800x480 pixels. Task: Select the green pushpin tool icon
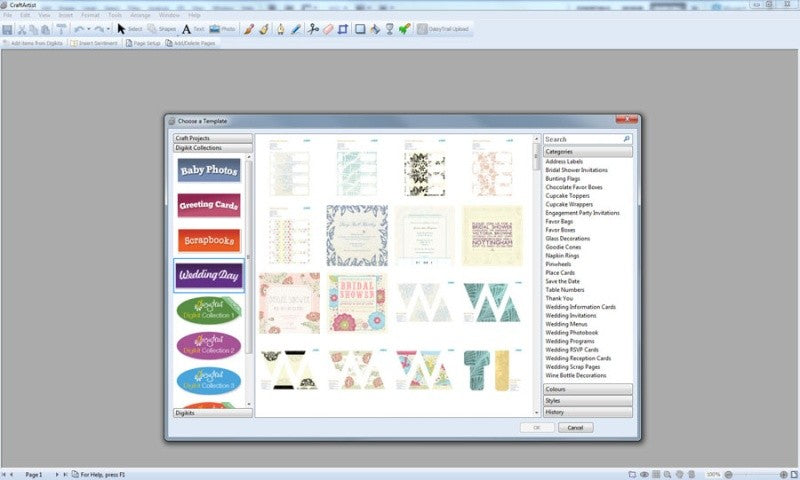tap(404, 29)
